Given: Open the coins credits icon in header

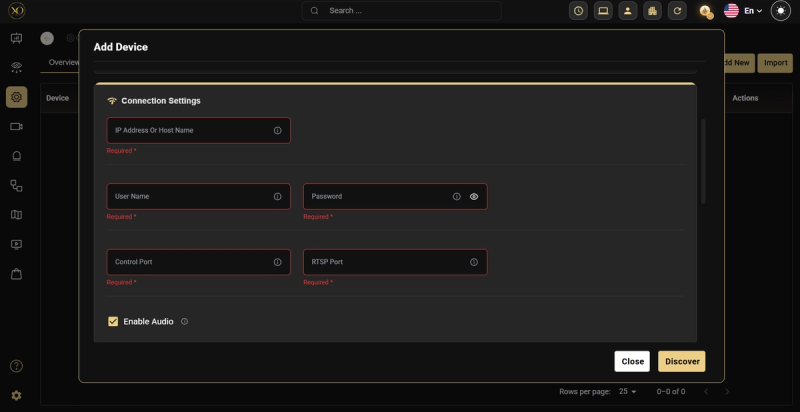Looking at the screenshot, I should click(706, 11).
